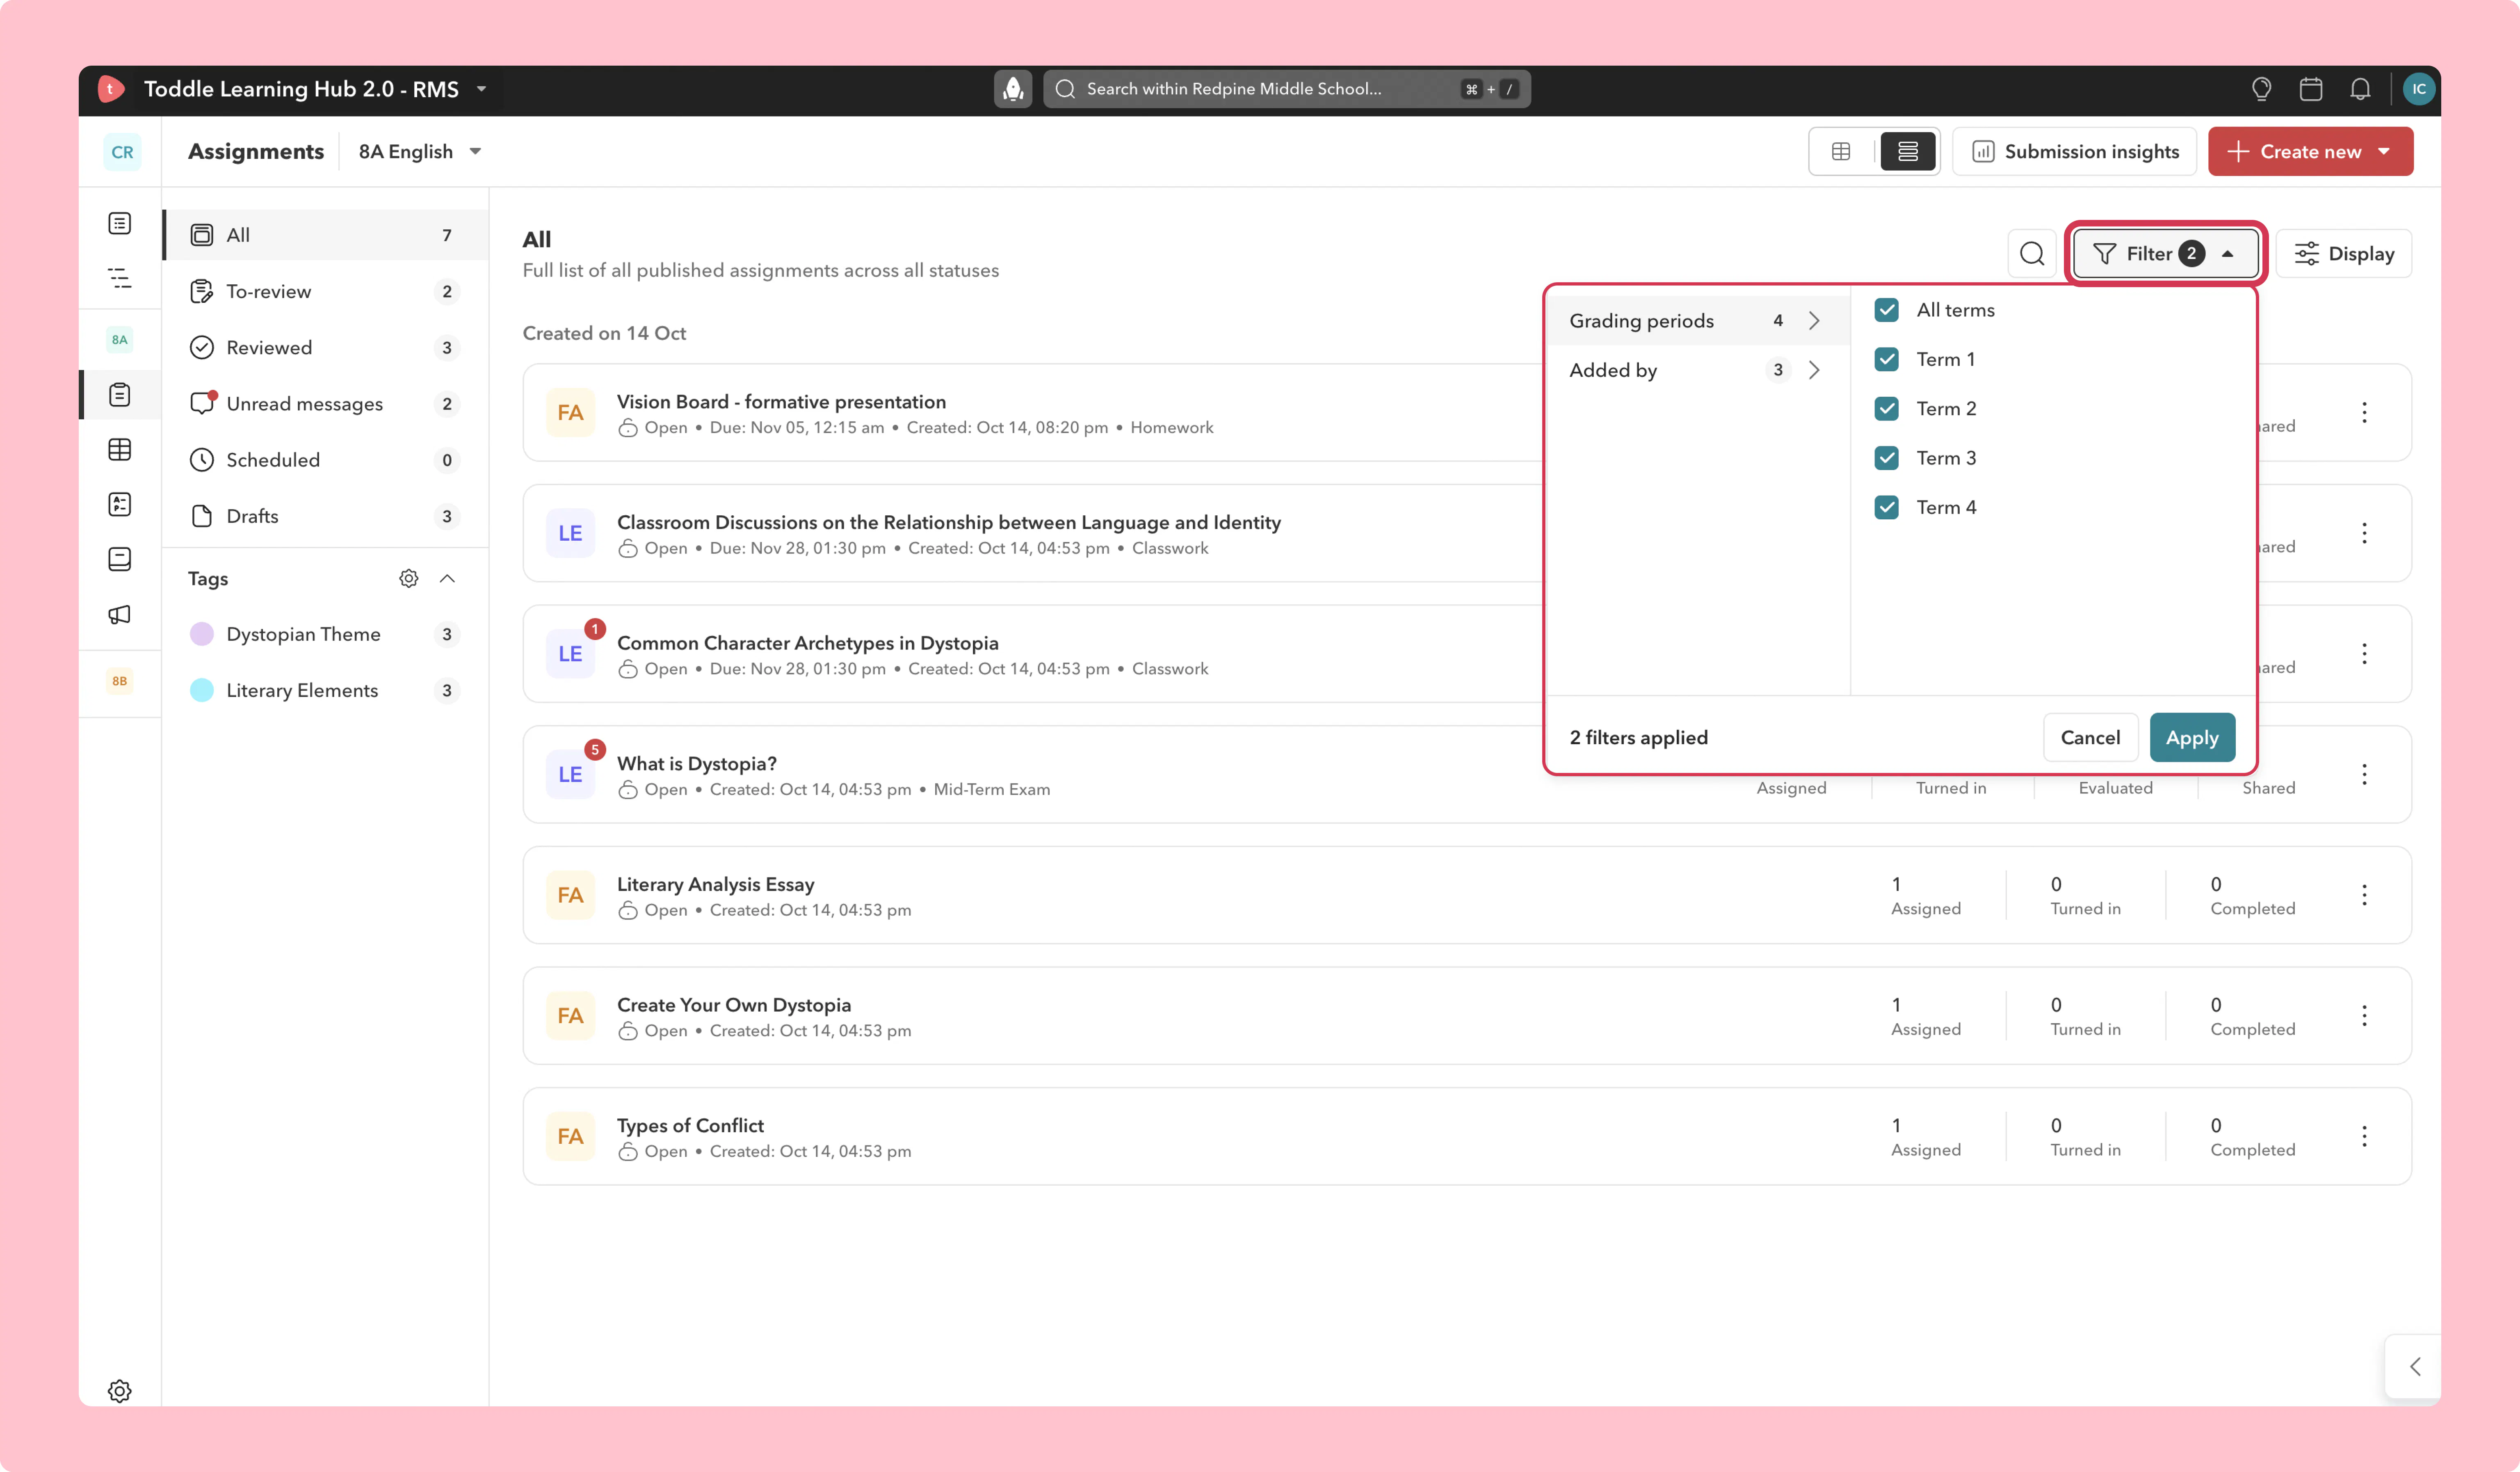Screen dimensions: 2520x1472
Task: Click the FA badge on Literary Analysis Essay
Action: click(570, 895)
